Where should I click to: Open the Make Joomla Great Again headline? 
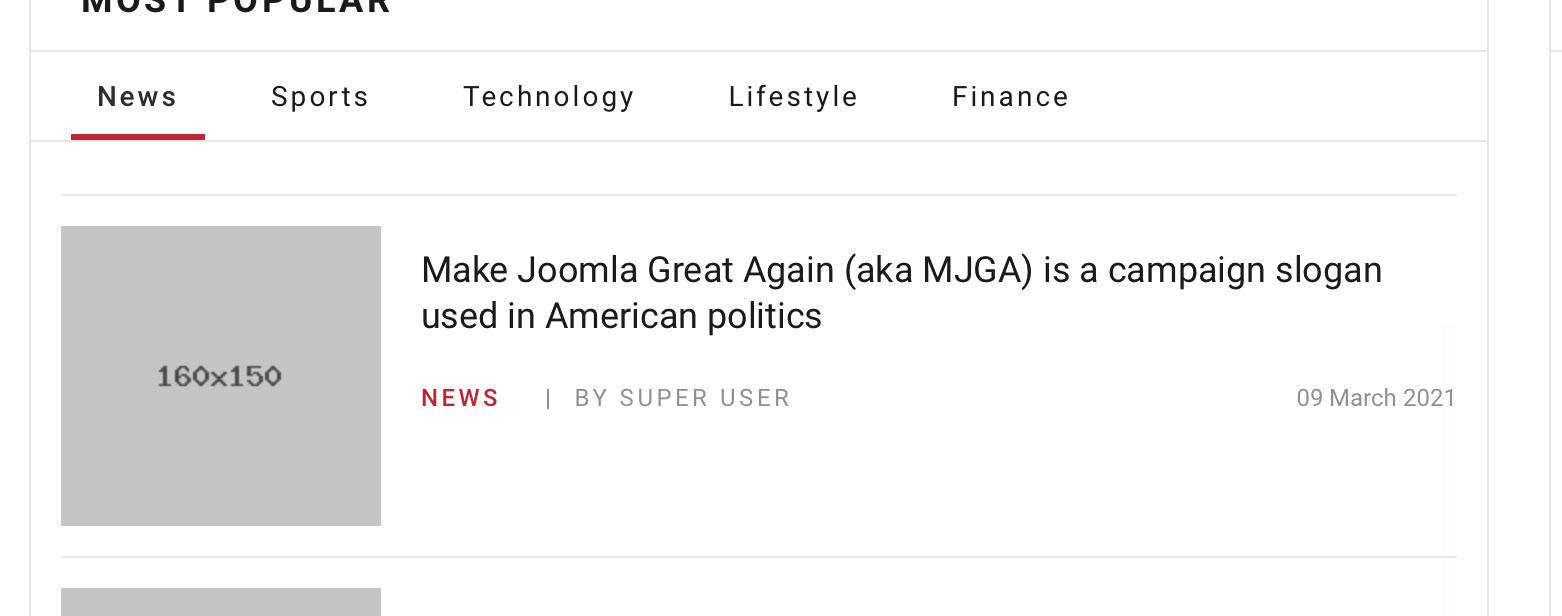(900, 271)
